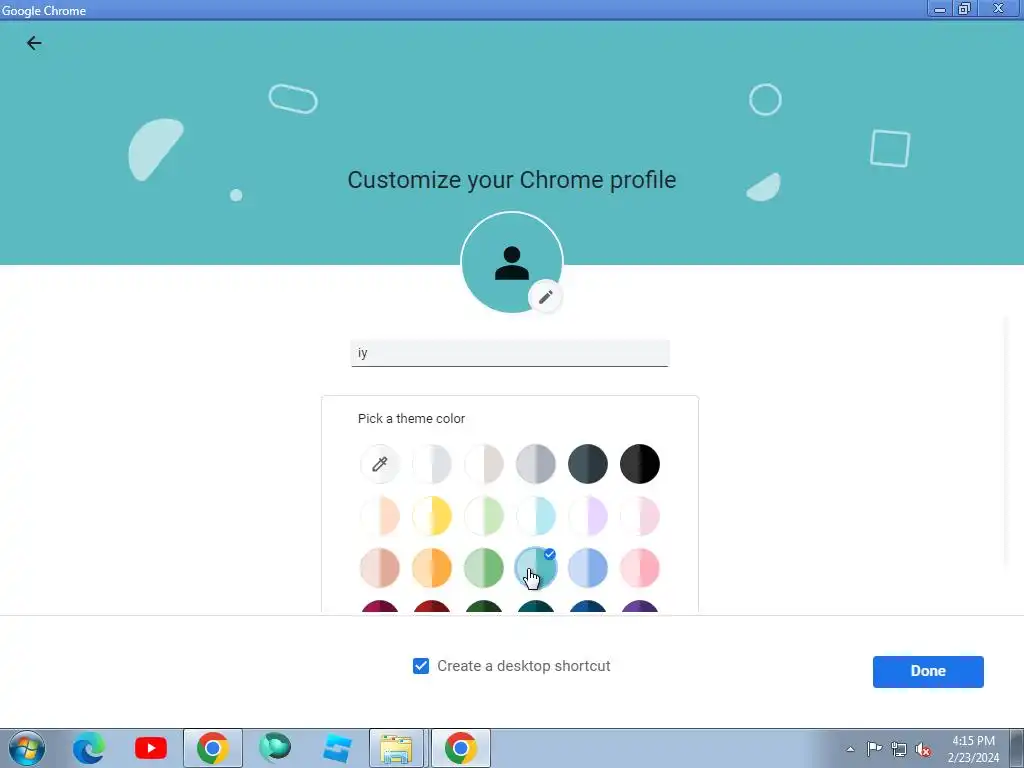Image resolution: width=1024 pixels, height=768 pixels.
Task: Open the blue tilted-tile taskbar app
Action: (x=337, y=748)
